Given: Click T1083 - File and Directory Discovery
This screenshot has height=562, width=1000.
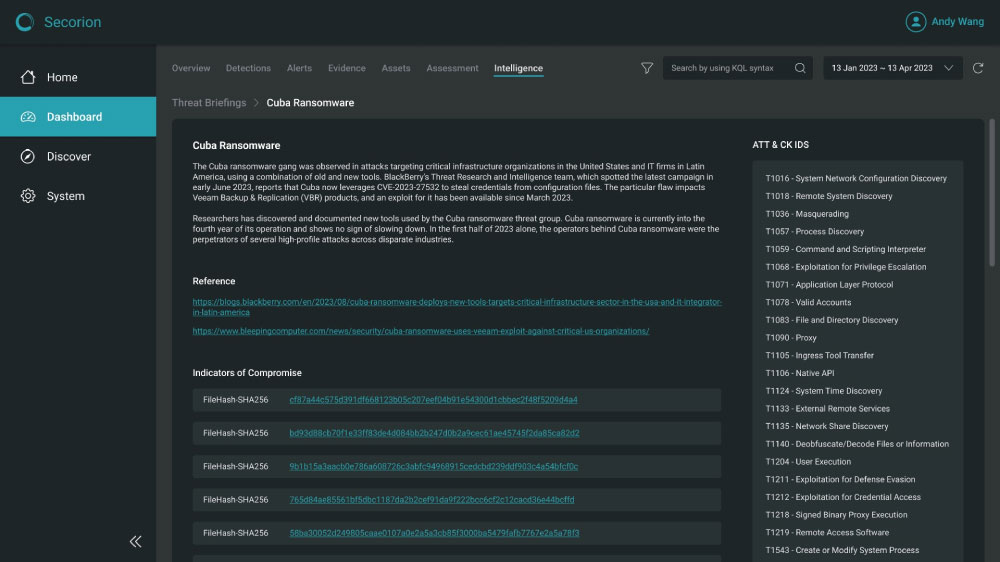Looking at the screenshot, I should click(832, 320).
